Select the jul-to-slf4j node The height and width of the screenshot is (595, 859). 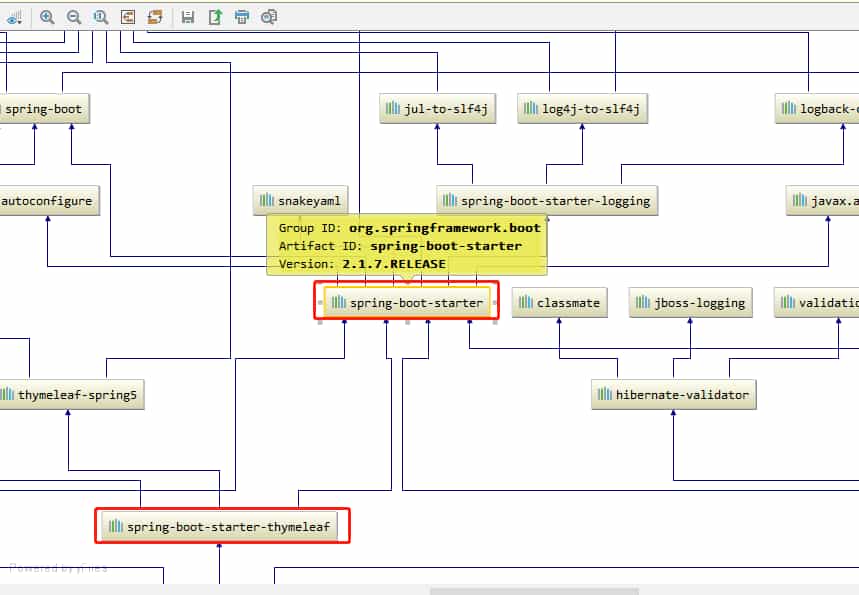[437, 108]
